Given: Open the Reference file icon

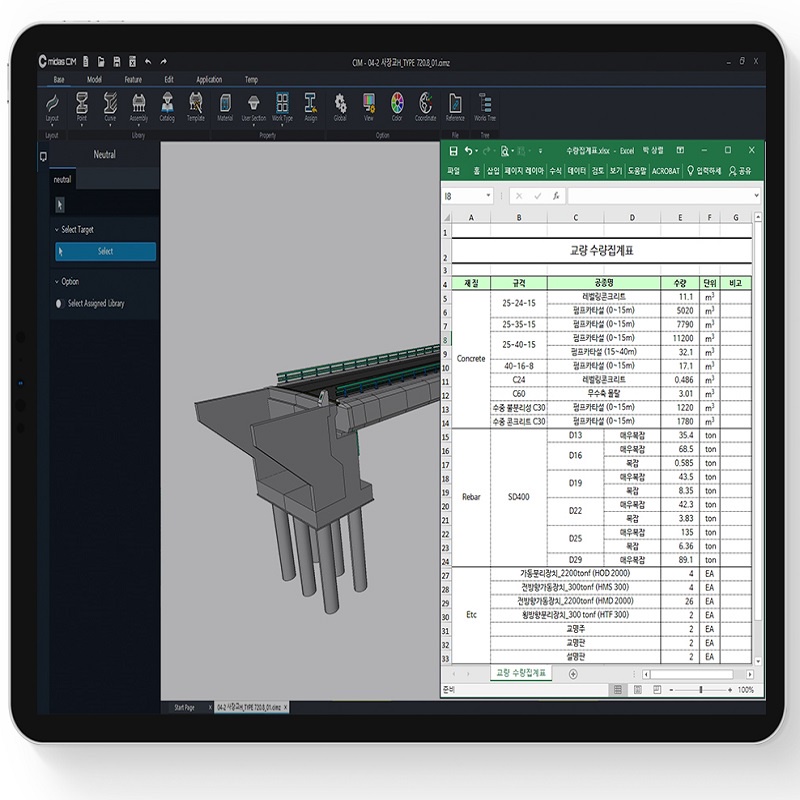Looking at the screenshot, I should click(455, 108).
